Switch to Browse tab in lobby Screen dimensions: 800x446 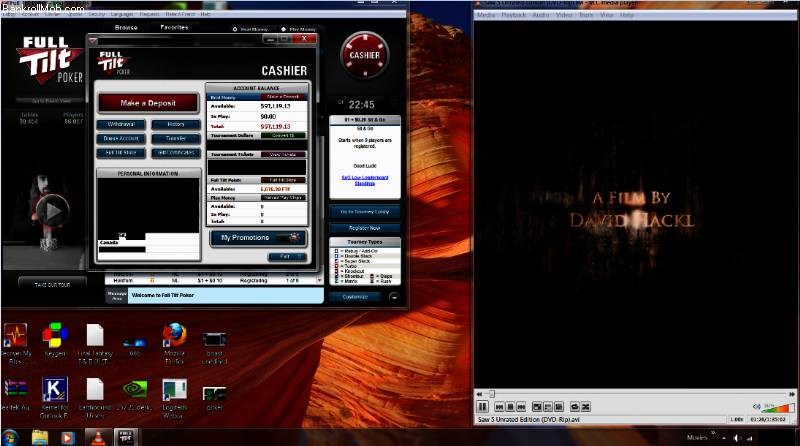click(x=126, y=28)
